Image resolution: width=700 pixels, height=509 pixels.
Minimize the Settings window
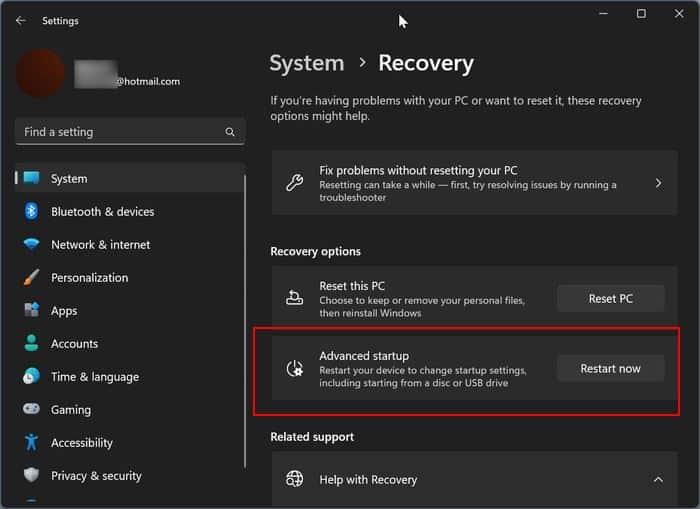click(x=603, y=14)
